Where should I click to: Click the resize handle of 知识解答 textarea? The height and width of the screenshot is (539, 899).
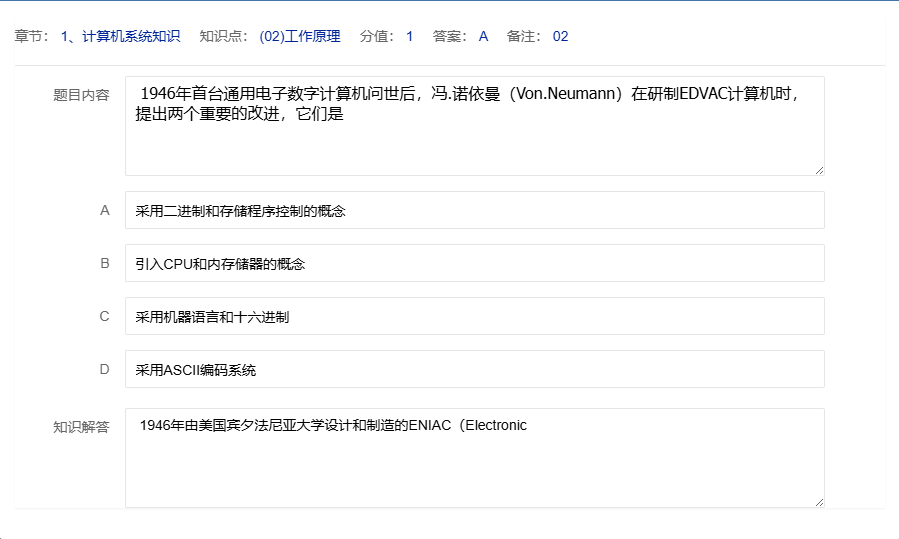click(819, 502)
